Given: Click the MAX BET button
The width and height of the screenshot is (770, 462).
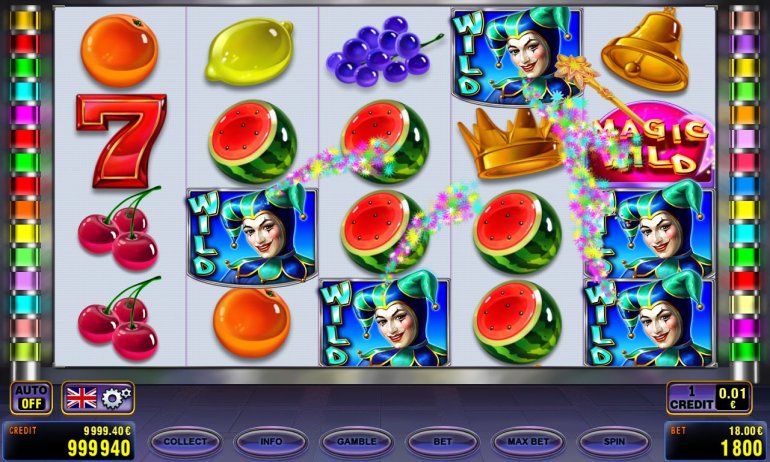Looking at the screenshot, I should (528, 442).
